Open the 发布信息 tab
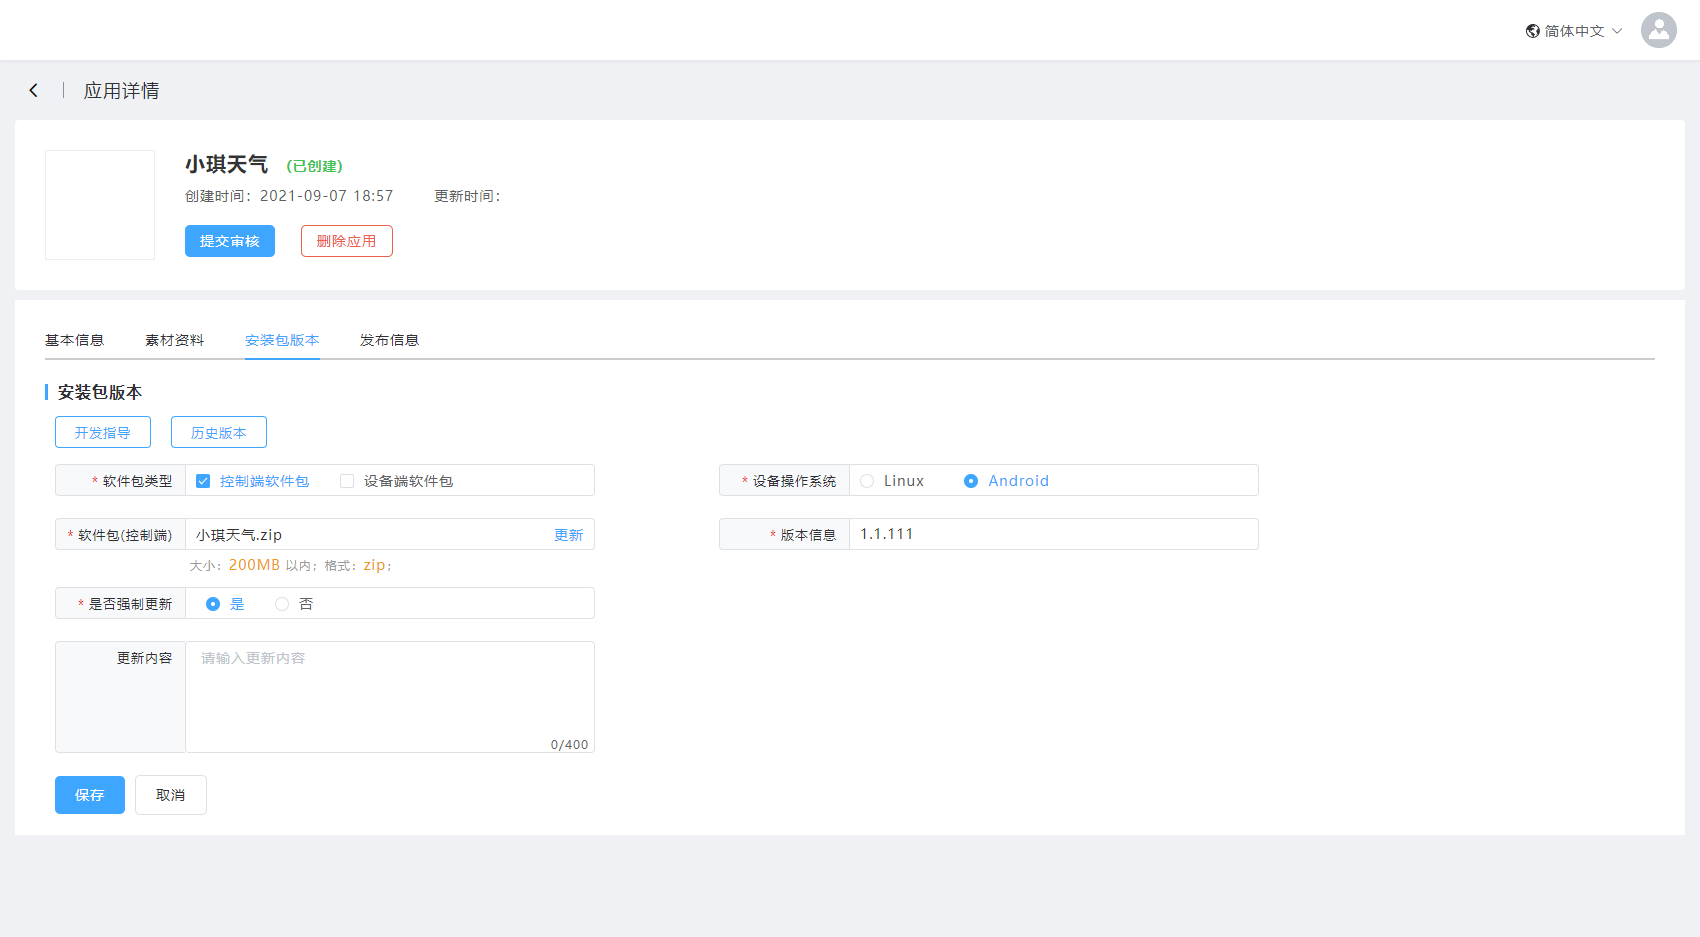Image resolution: width=1700 pixels, height=937 pixels. tap(389, 340)
